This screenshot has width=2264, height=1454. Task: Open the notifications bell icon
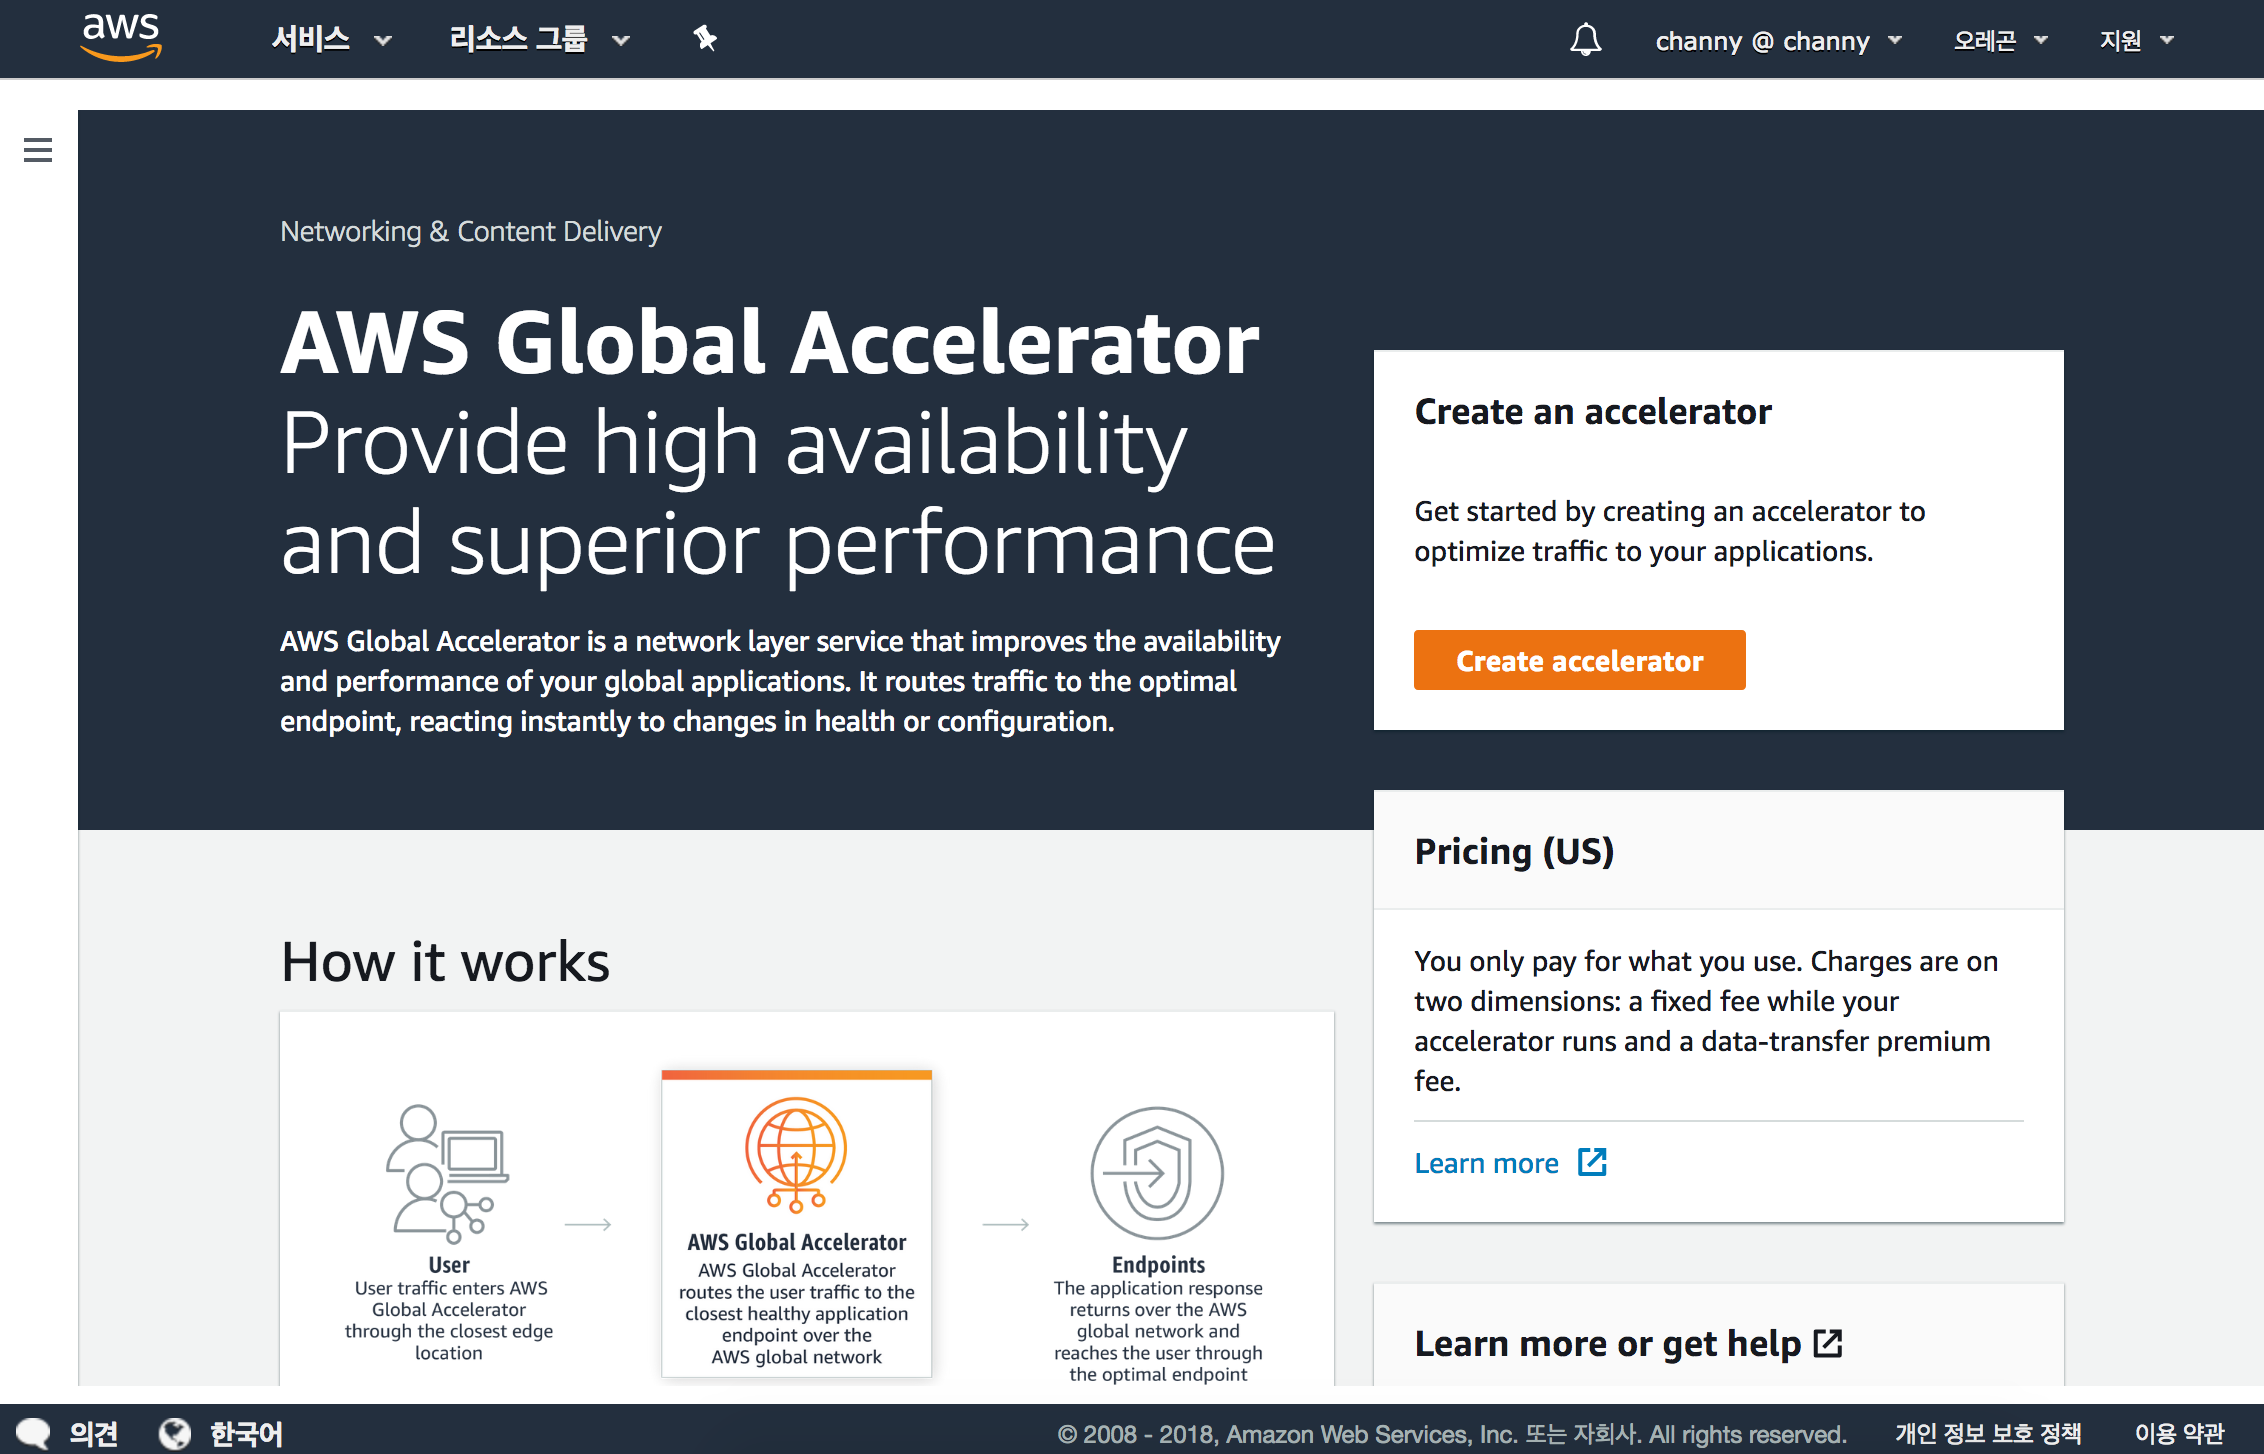point(1585,40)
